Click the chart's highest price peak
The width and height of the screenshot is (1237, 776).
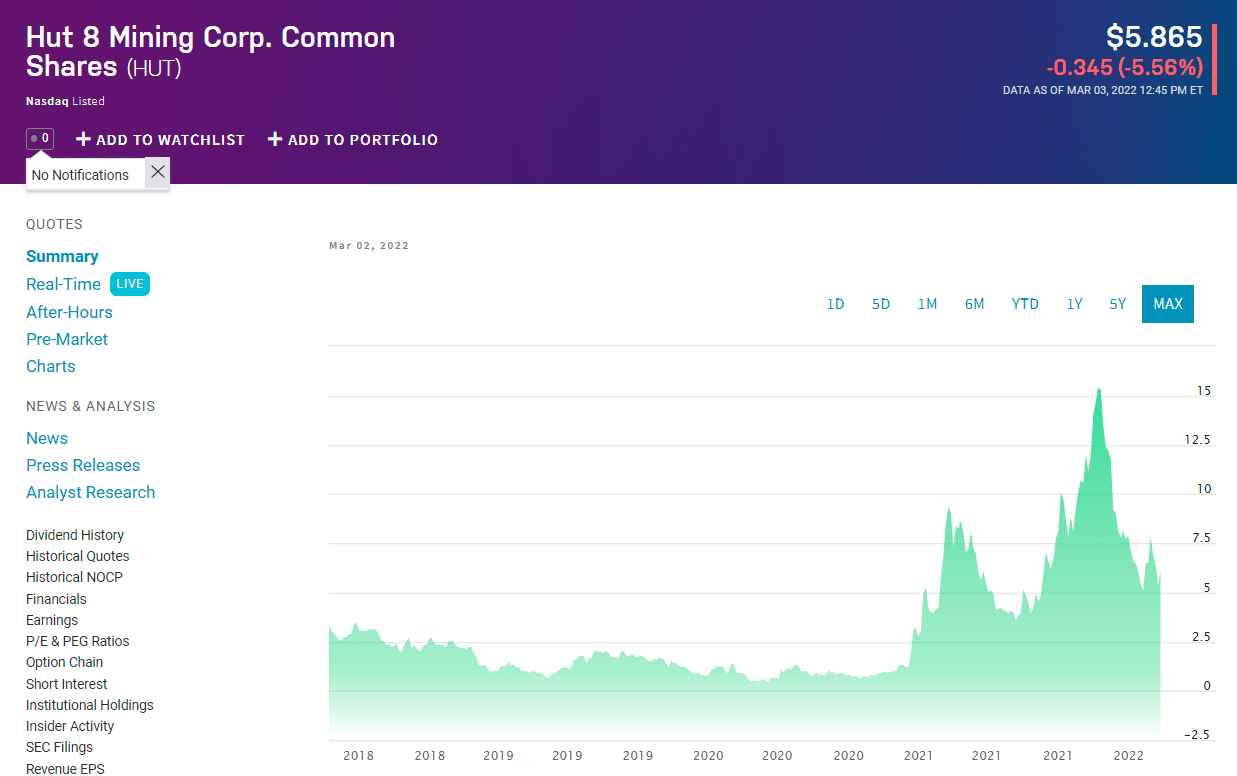tap(1100, 389)
